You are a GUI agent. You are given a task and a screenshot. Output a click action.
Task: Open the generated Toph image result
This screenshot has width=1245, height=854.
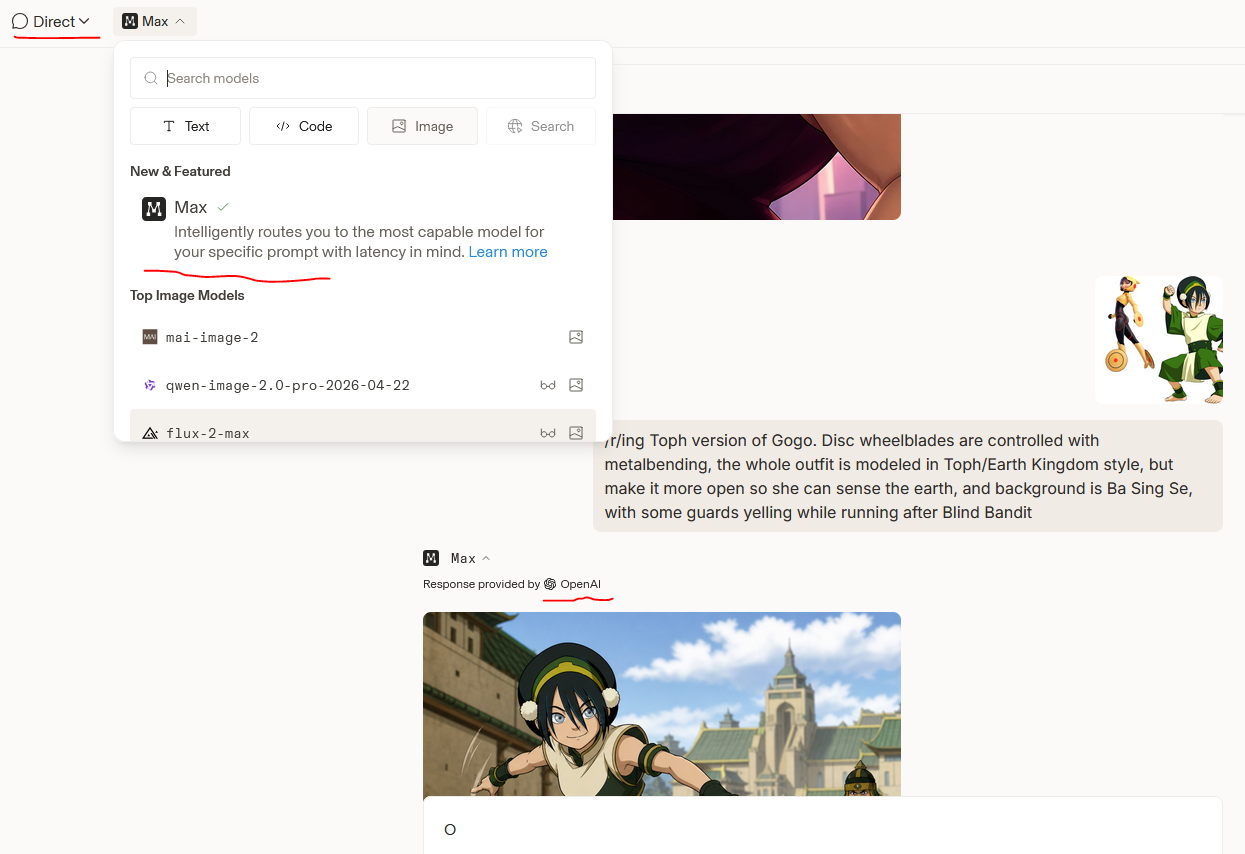point(662,704)
